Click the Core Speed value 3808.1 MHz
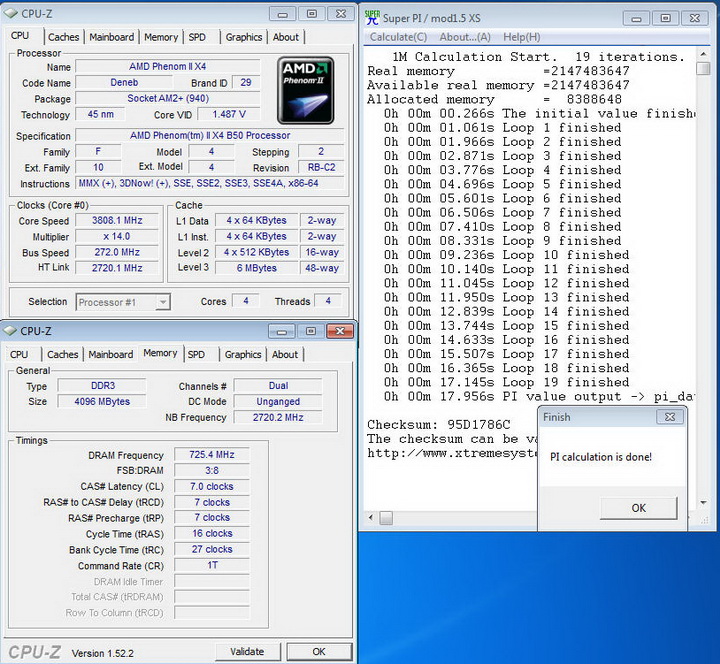 [x=117, y=220]
